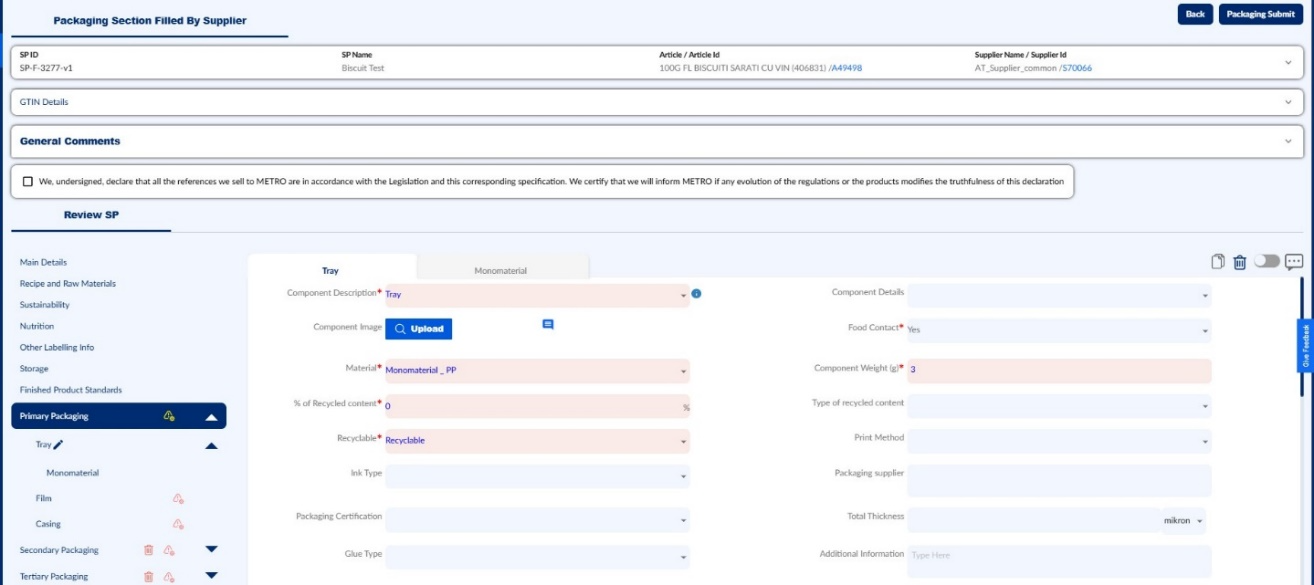Tick the METRO declaration checkbox

[28, 182]
